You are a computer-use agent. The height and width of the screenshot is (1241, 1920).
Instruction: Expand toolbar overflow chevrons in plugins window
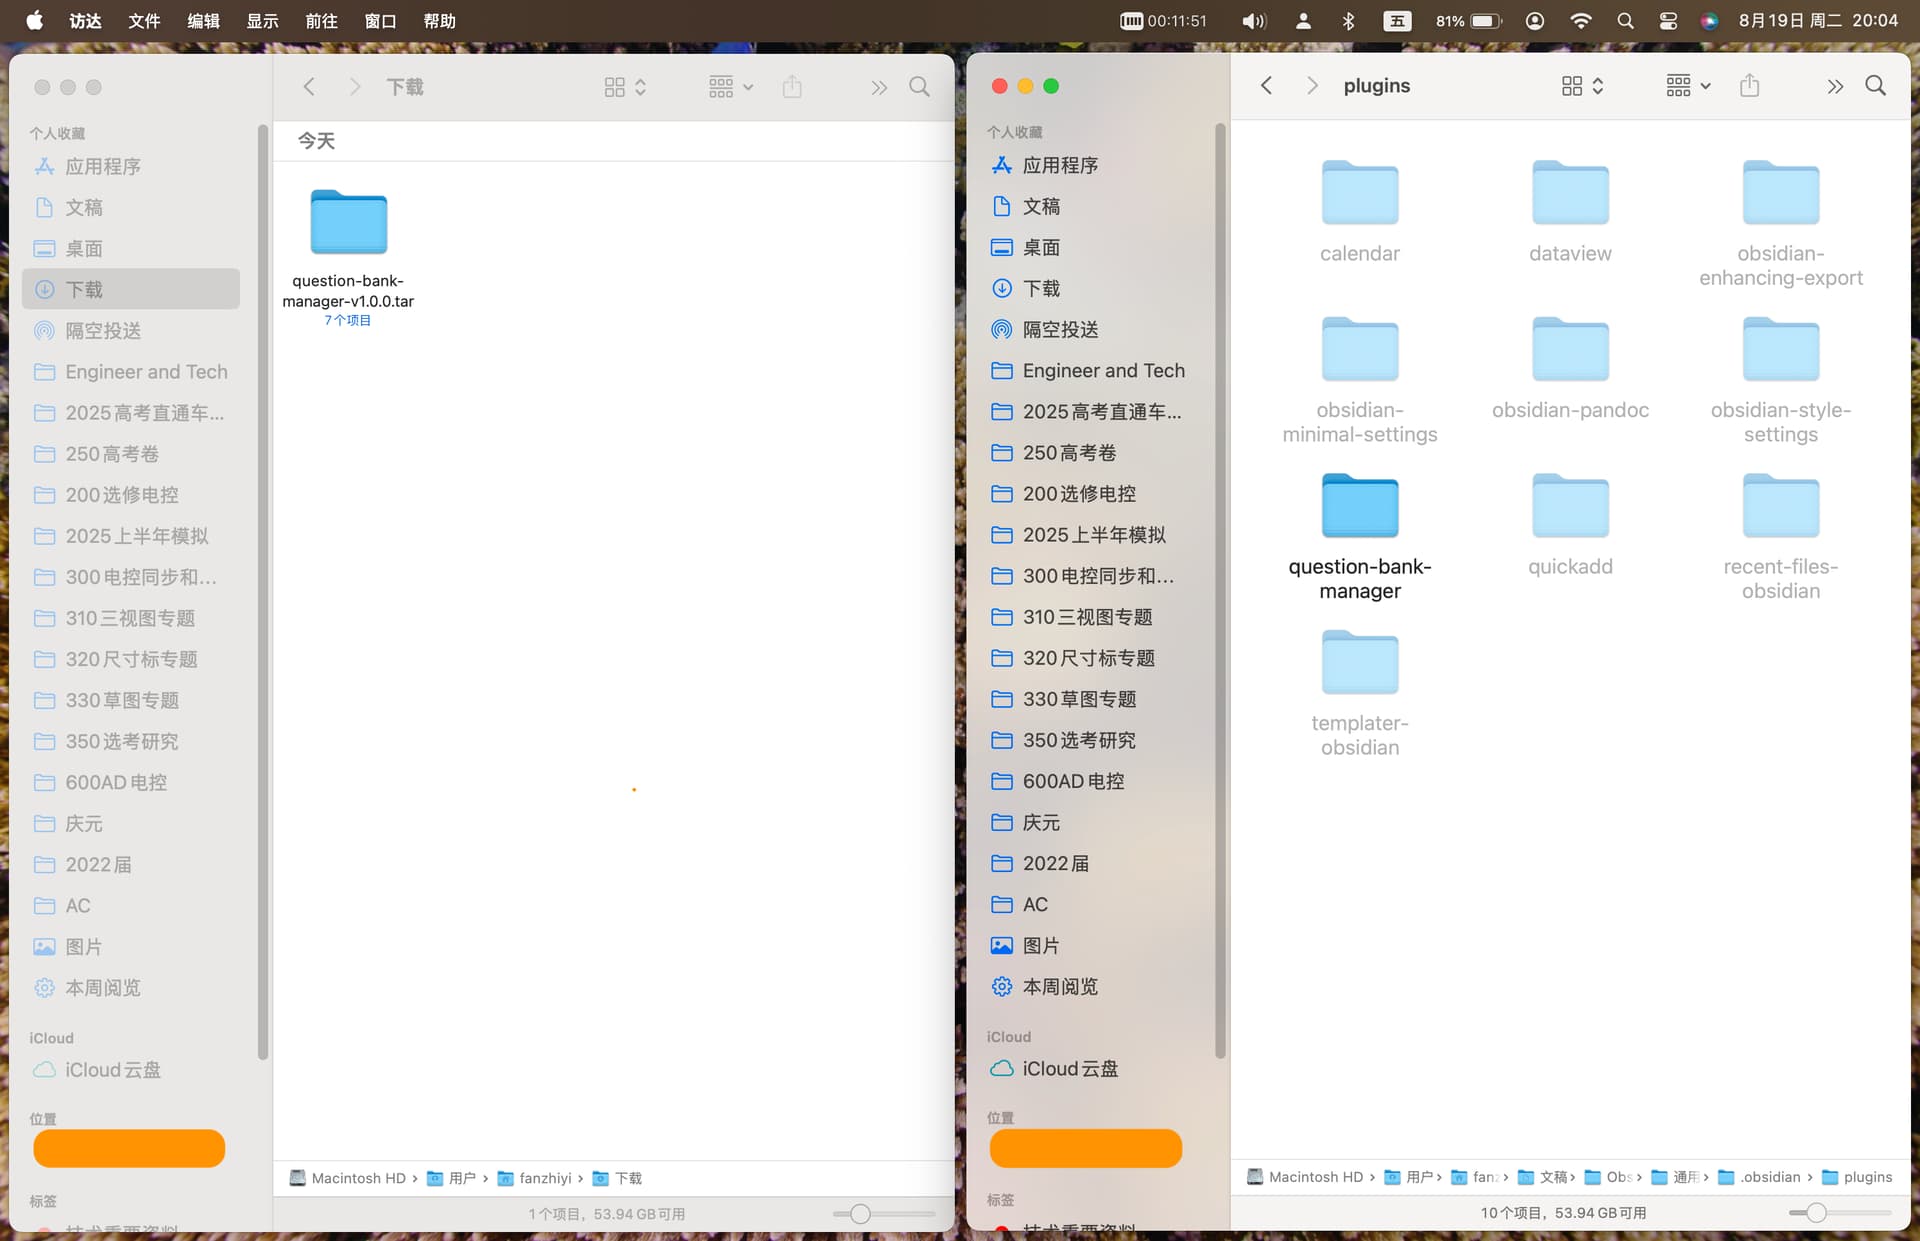pos(1834,86)
